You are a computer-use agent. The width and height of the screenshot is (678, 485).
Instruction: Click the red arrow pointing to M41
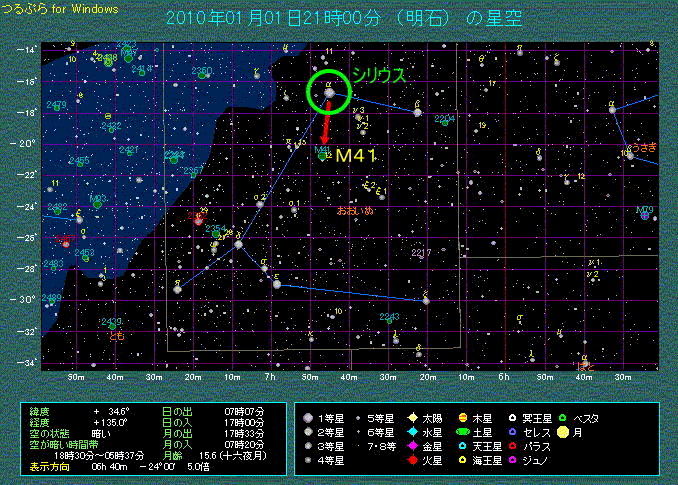pos(325,126)
